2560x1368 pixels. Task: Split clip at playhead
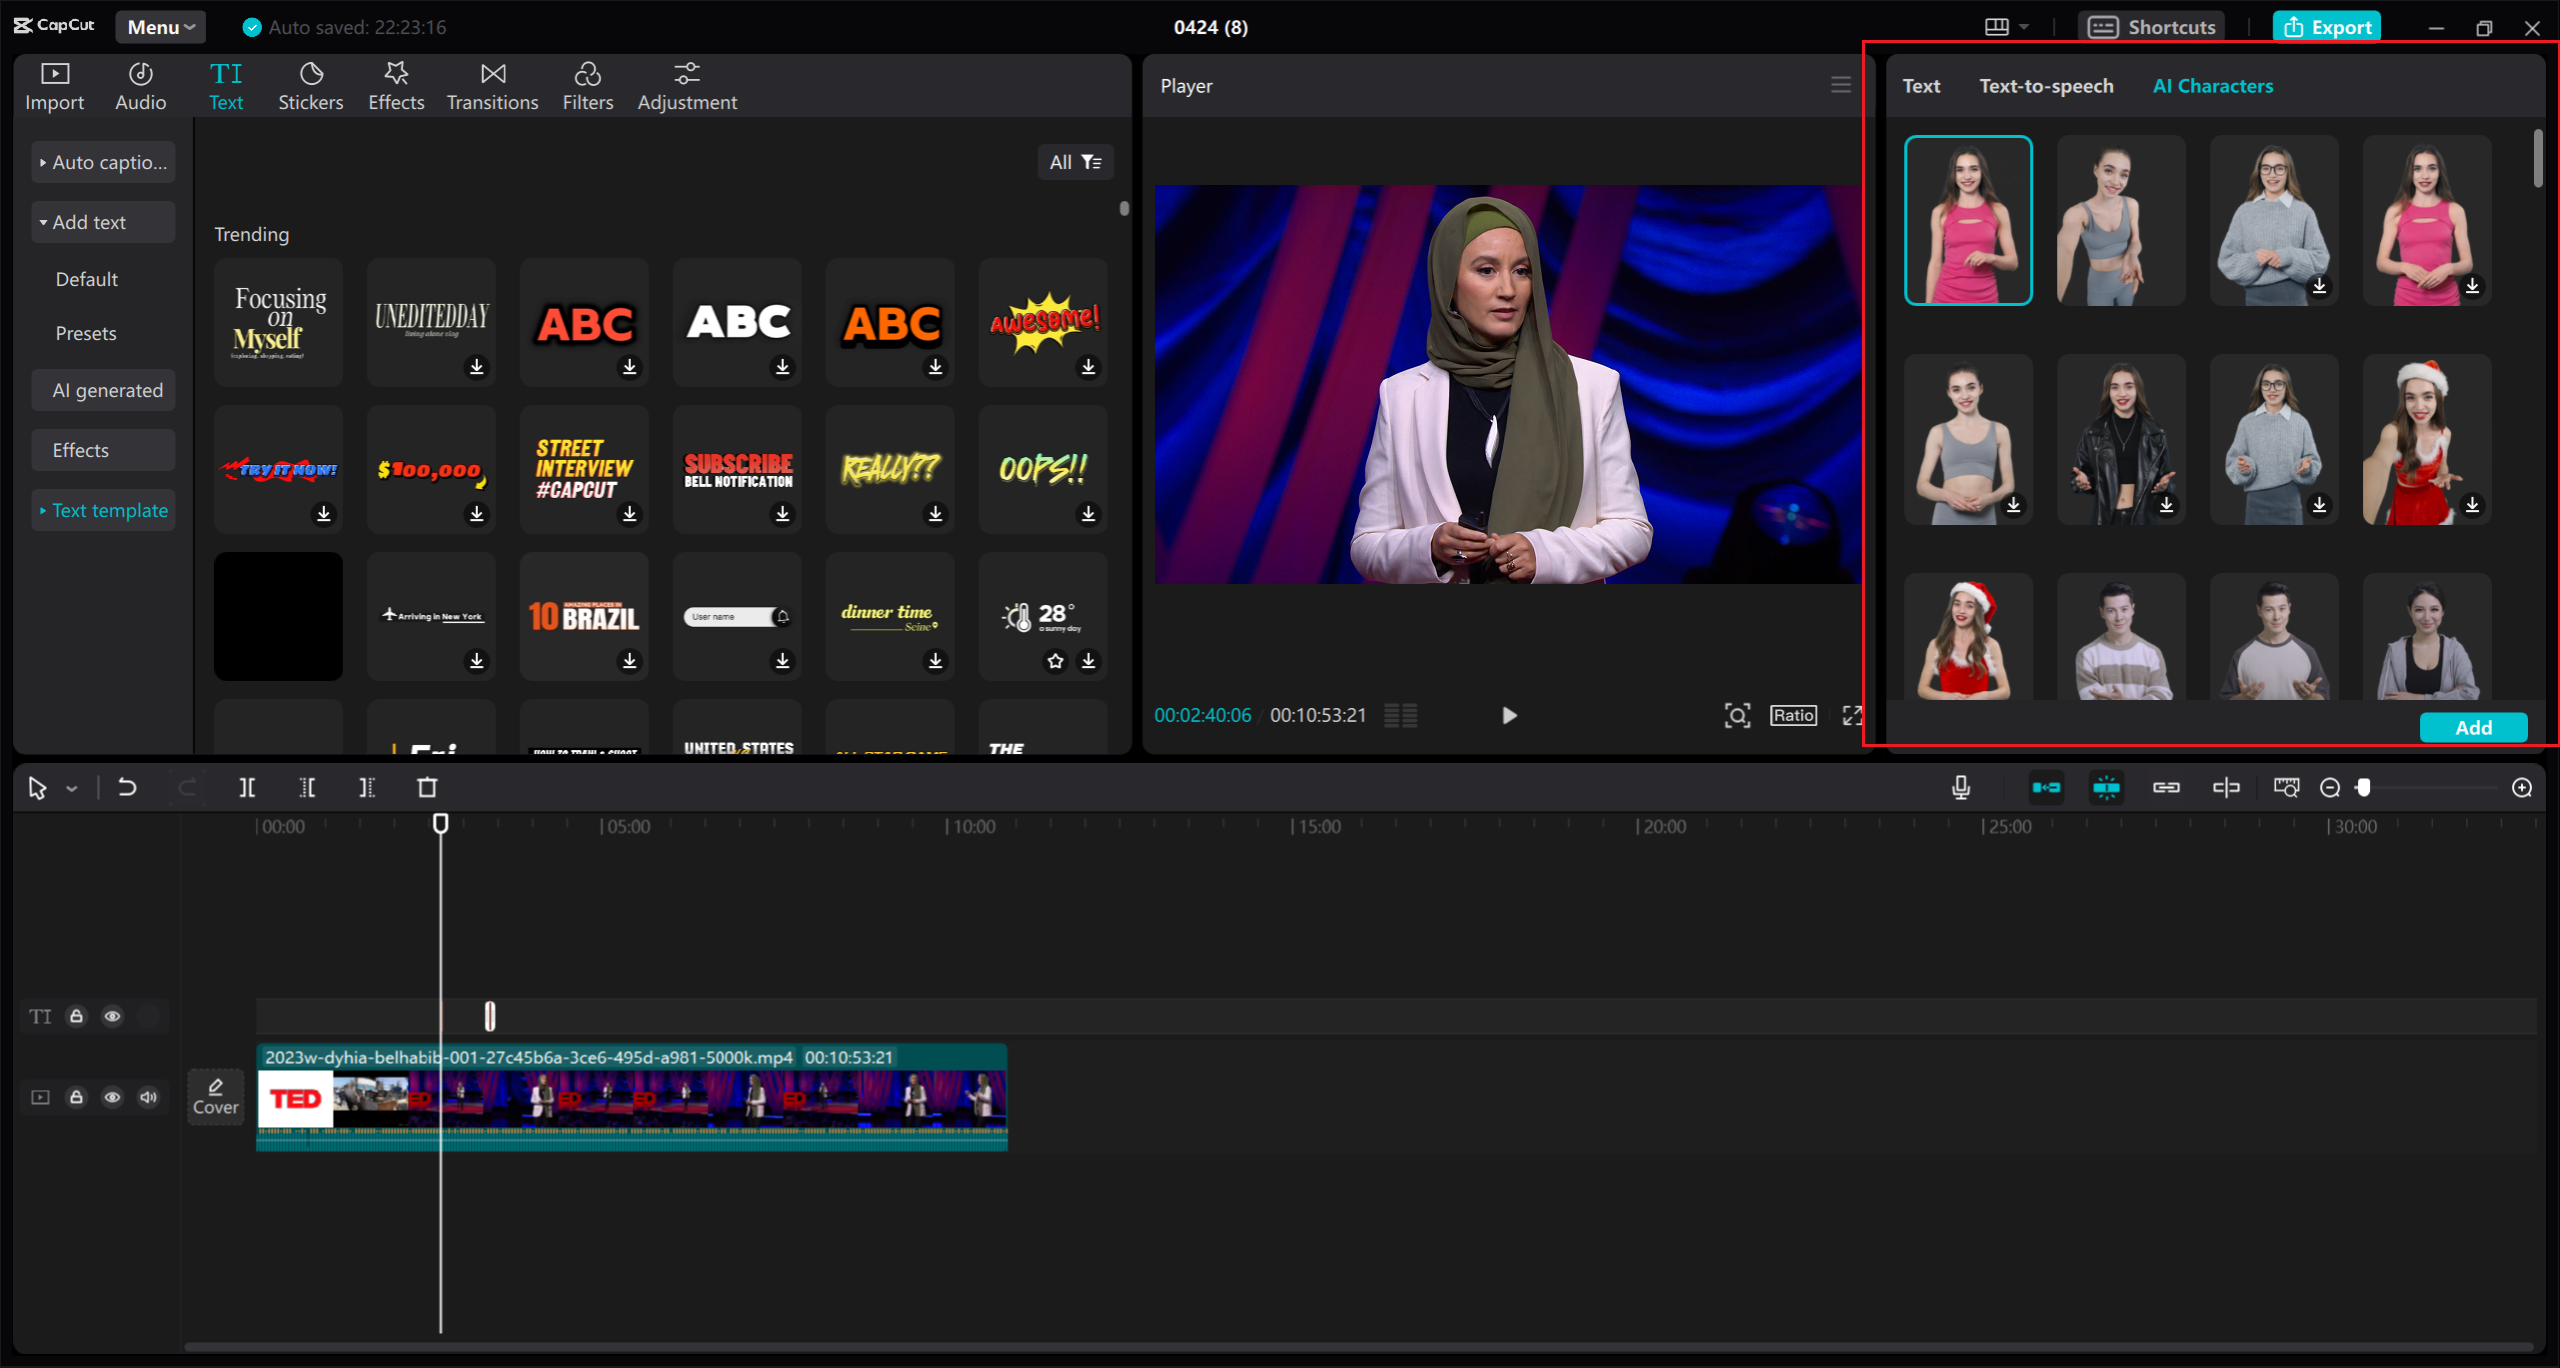pyautogui.click(x=247, y=788)
